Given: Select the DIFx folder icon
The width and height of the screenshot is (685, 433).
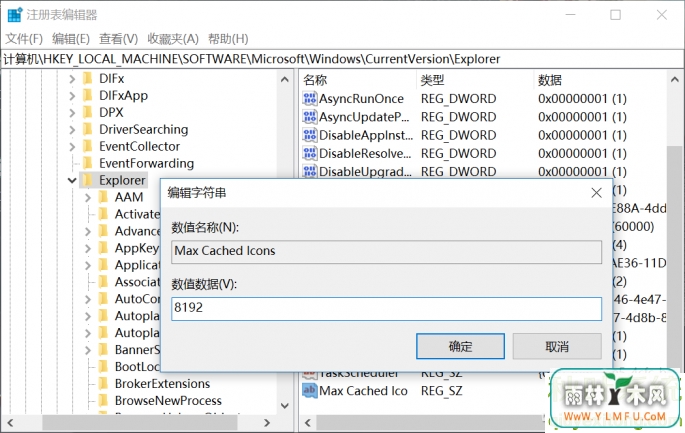Looking at the screenshot, I should click(x=88, y=78).
